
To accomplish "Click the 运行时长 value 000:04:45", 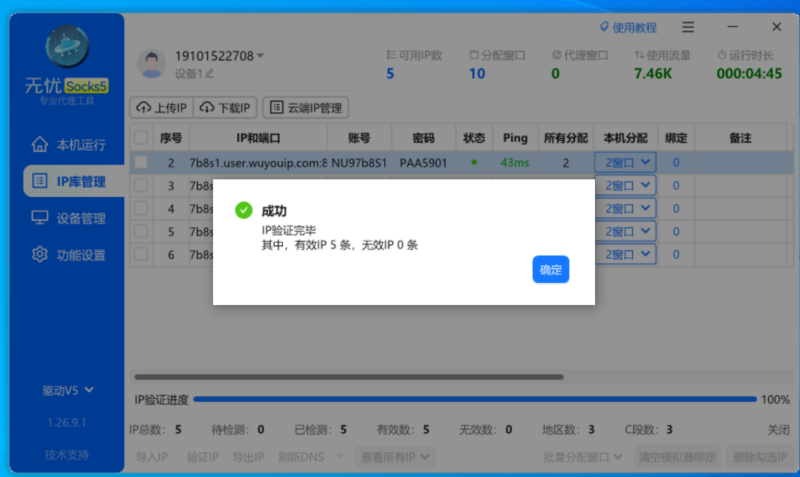I will tap(749, 74).
